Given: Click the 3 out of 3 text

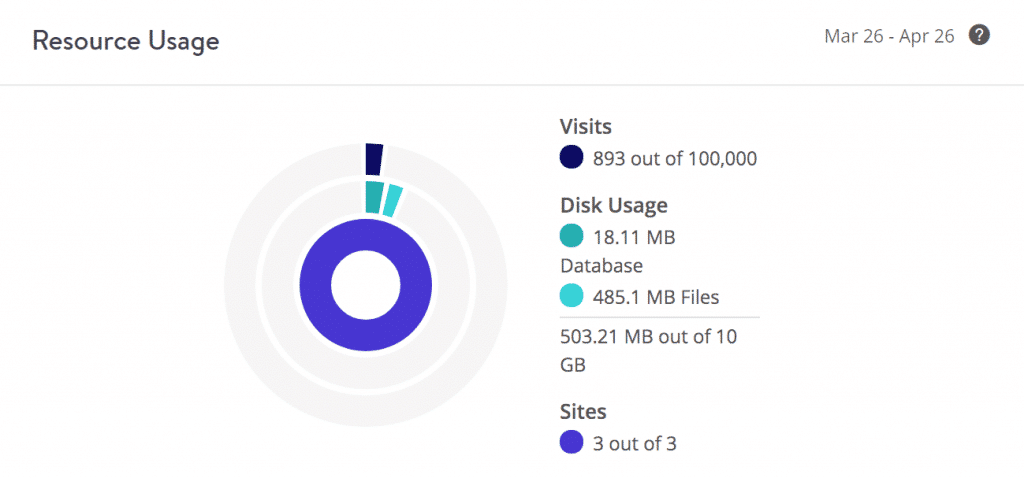Looking at the screenshot, I should [634, 442].
